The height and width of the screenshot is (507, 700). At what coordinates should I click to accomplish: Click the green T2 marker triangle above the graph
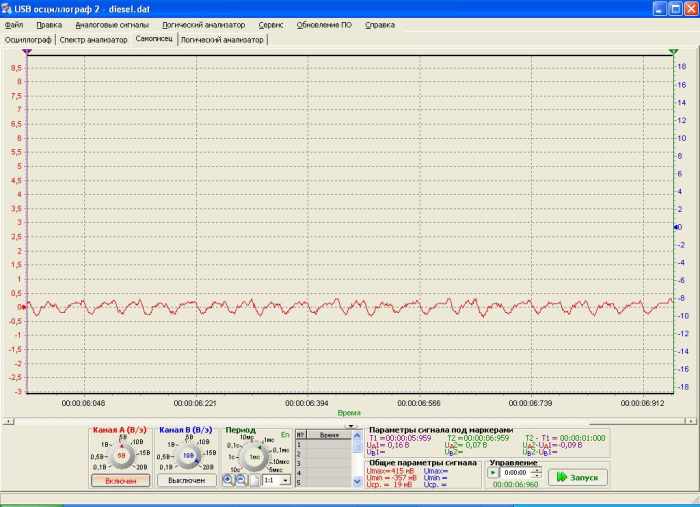[x=673, y=52]
